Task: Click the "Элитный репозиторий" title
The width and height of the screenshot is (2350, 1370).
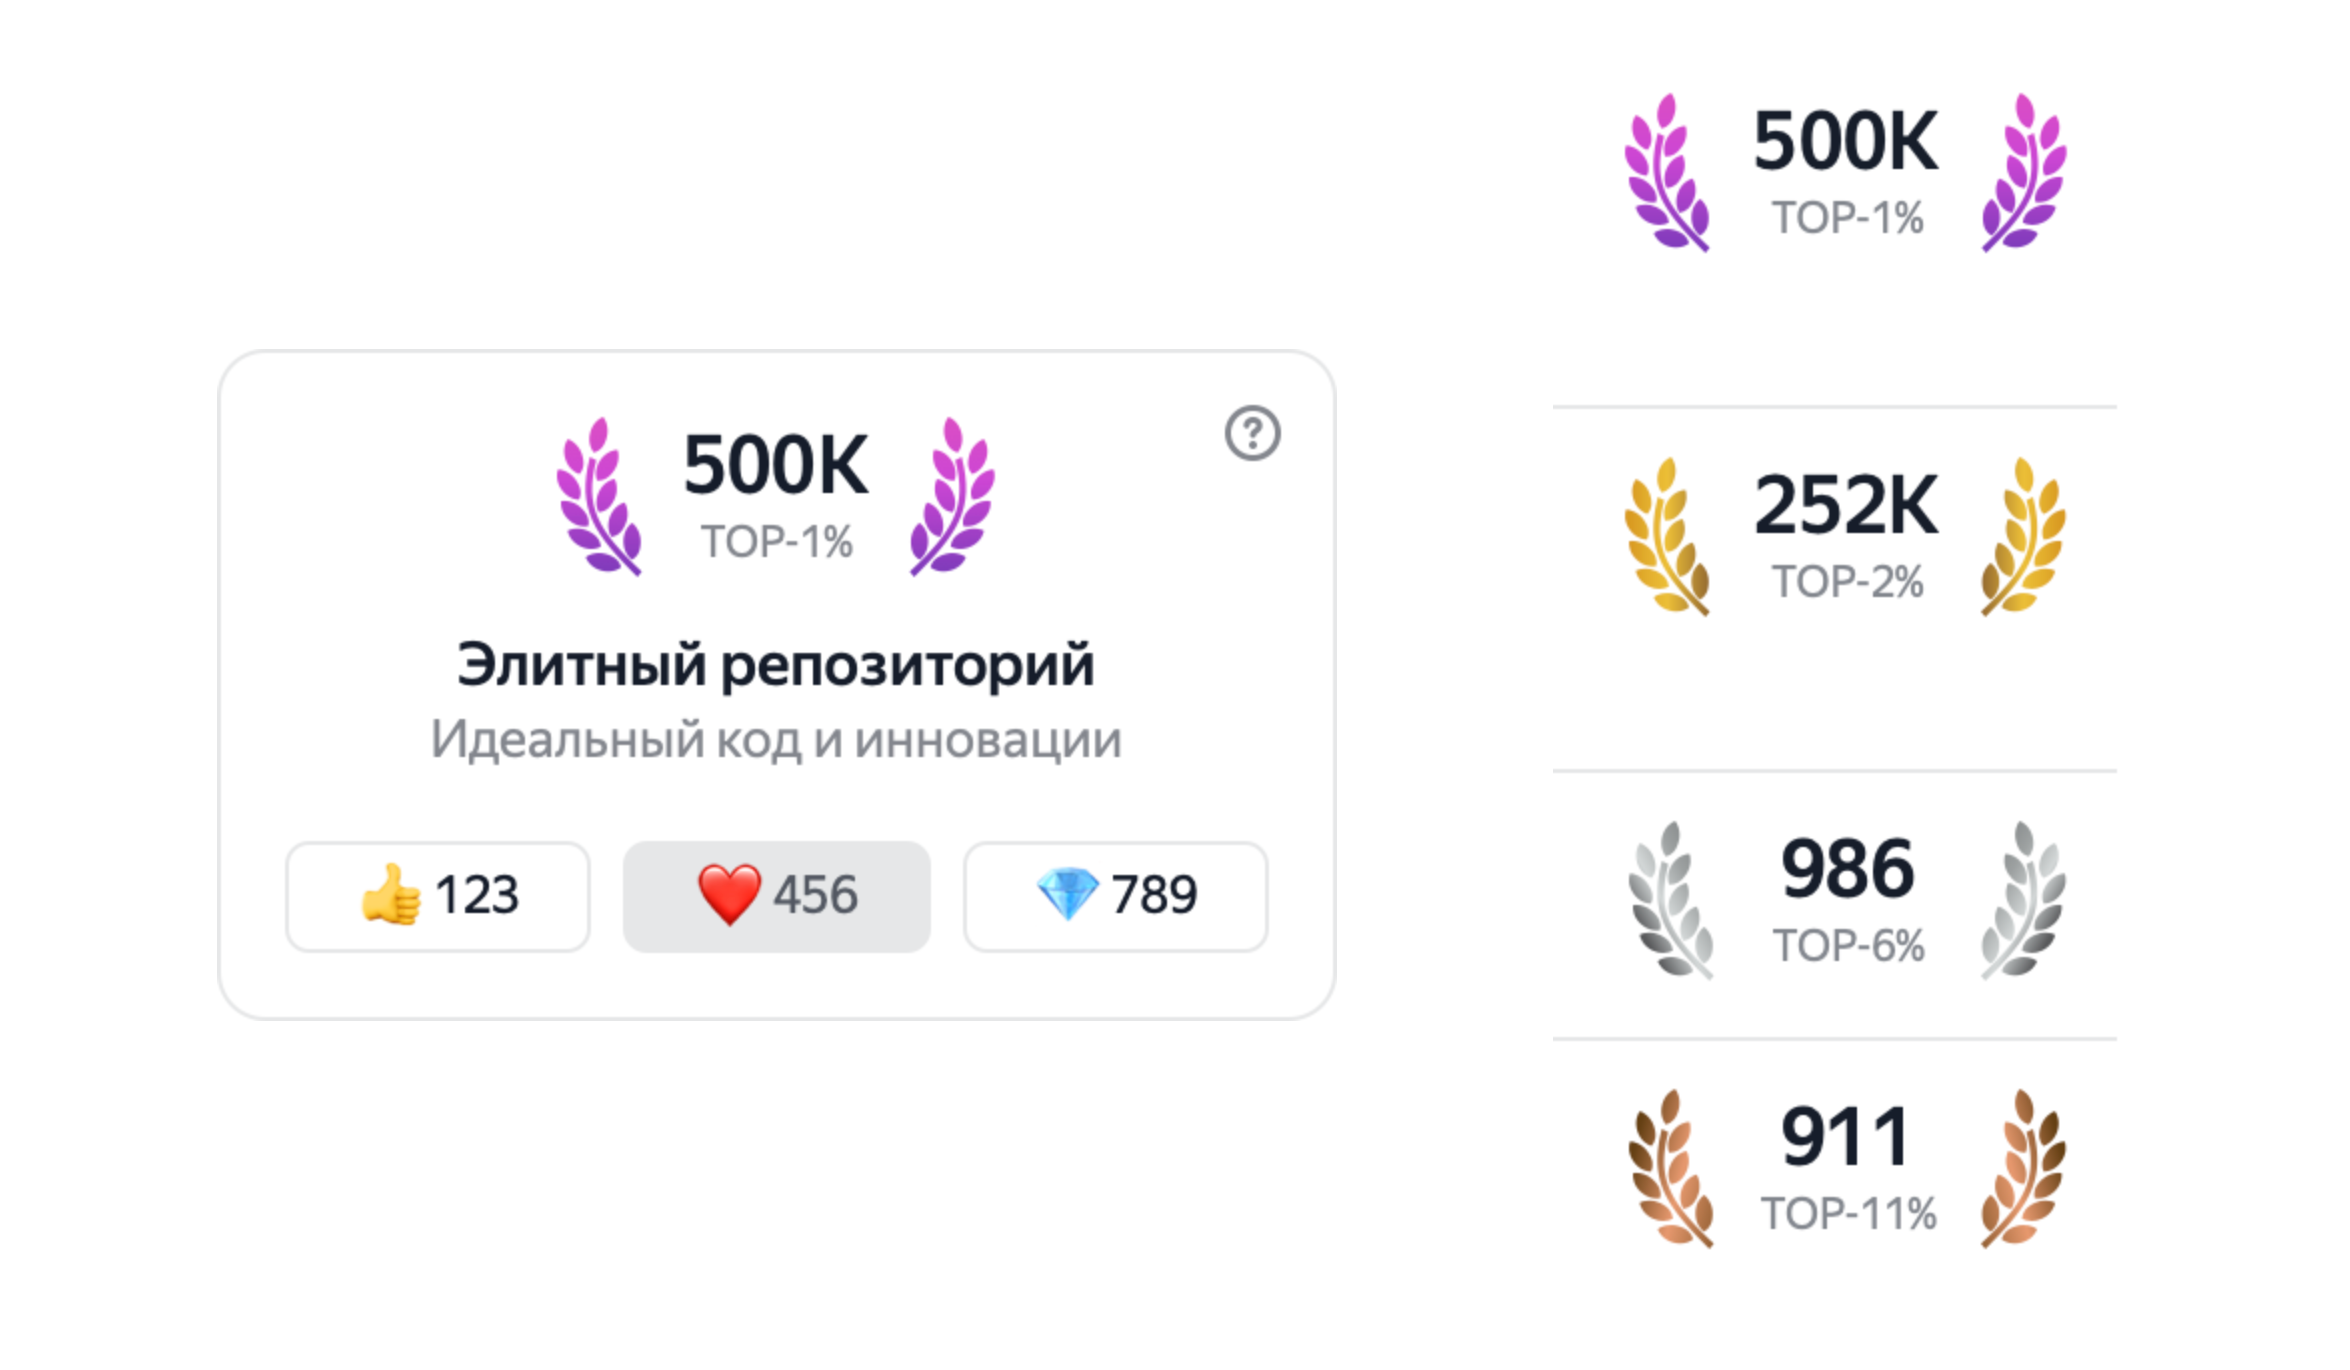Action: pos(776,666)
